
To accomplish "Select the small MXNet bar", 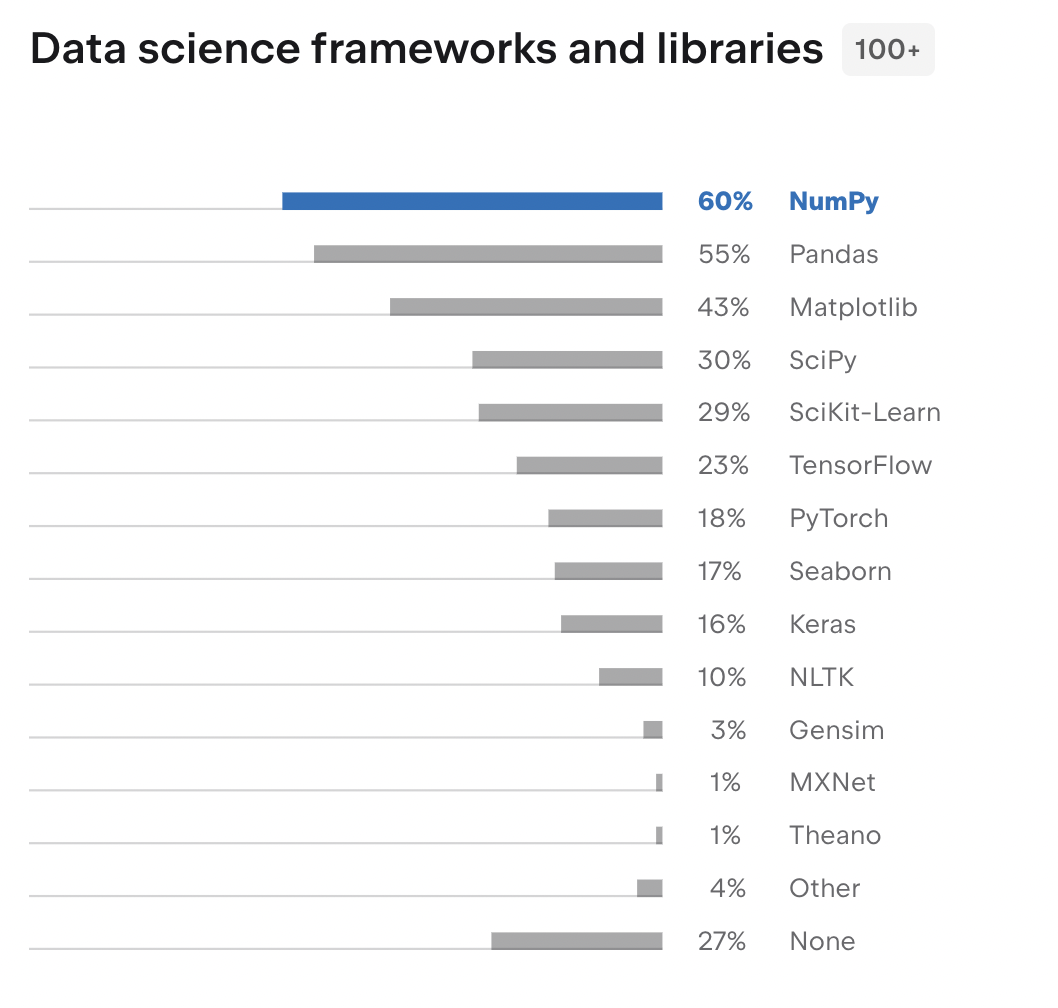I will 659,783.
